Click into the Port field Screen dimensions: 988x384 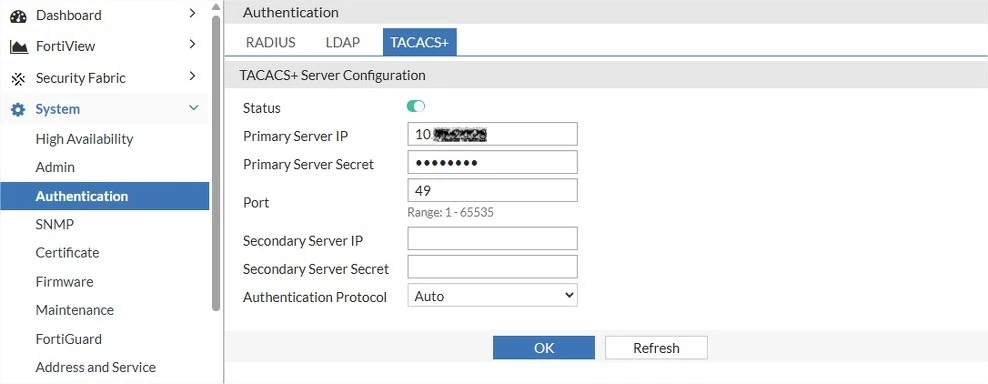tap(493, 190)
